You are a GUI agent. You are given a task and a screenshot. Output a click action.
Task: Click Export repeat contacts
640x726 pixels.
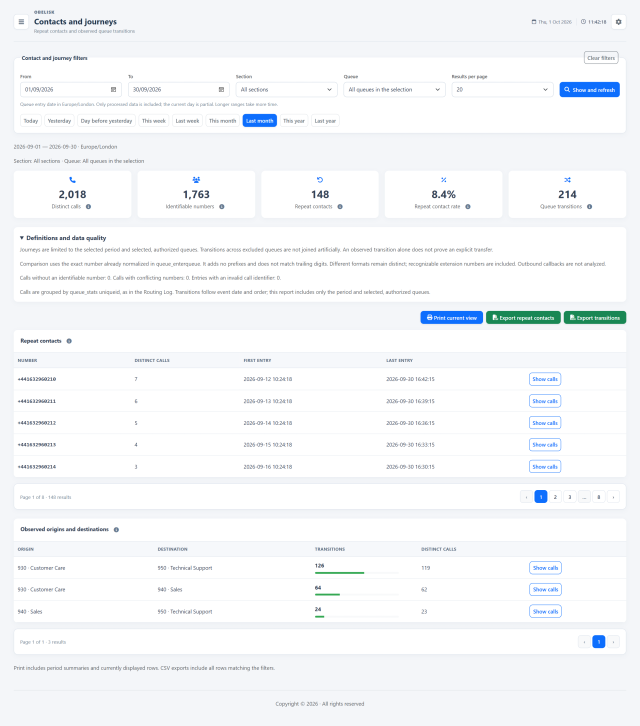pos(523,318)
